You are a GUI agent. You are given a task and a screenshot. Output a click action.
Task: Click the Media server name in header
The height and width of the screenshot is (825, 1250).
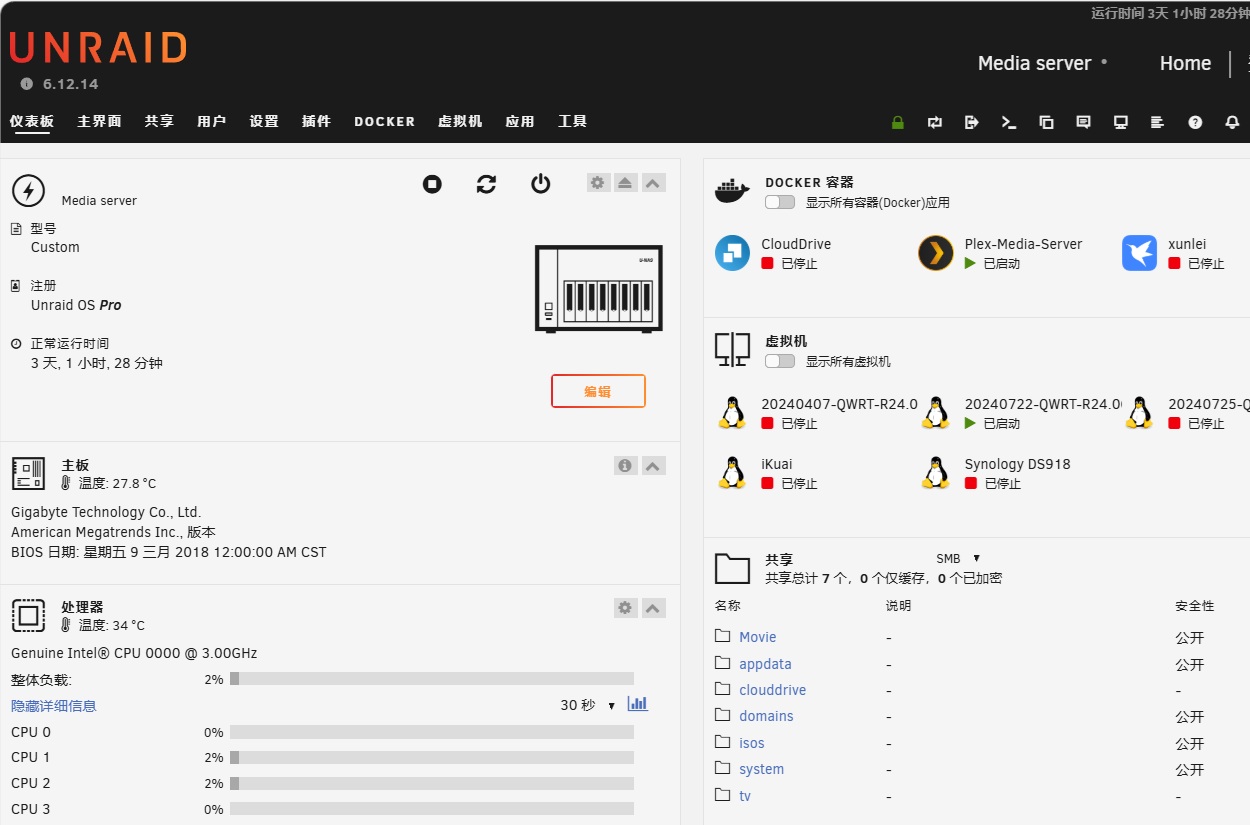tap(1035, 63)
